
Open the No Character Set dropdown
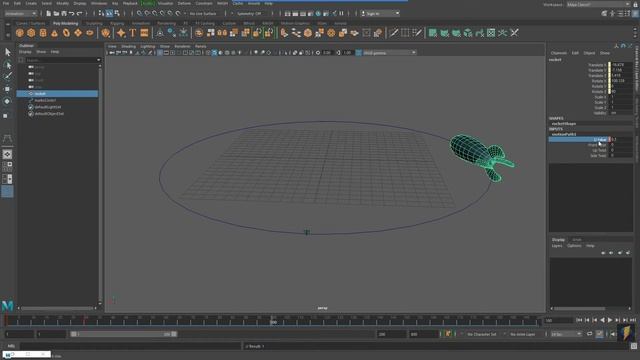(481, 334)
